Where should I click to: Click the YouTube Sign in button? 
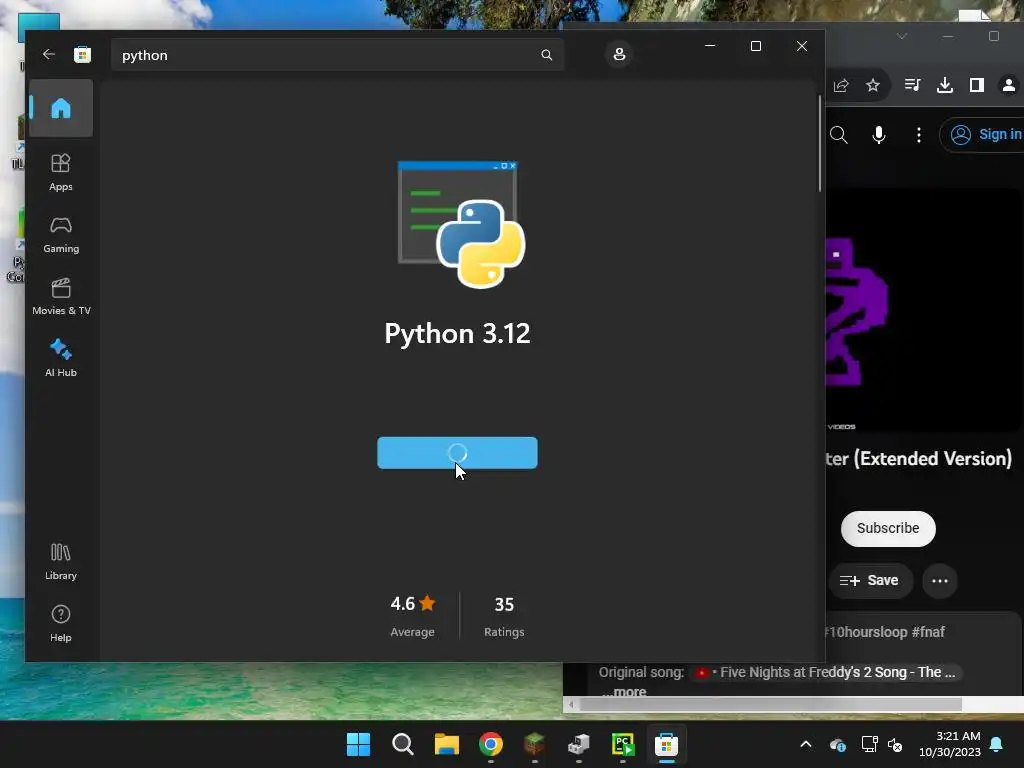982,135
